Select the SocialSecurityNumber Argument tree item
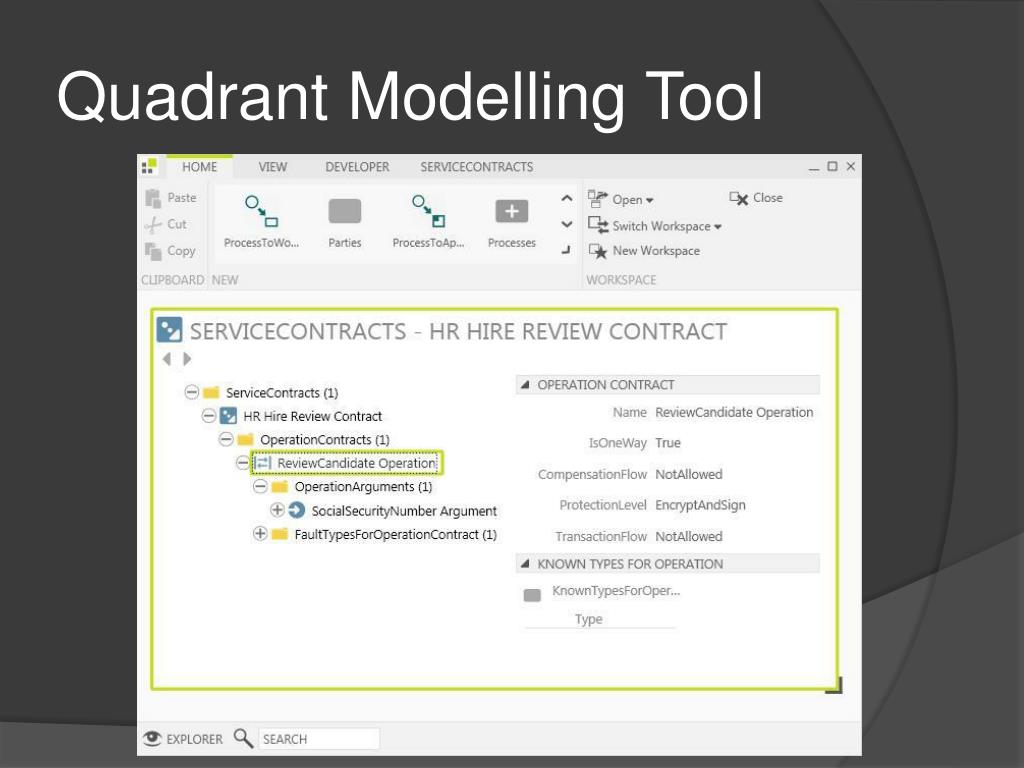Viewport: 1024px width, 768px height. (x=404, y=511)
